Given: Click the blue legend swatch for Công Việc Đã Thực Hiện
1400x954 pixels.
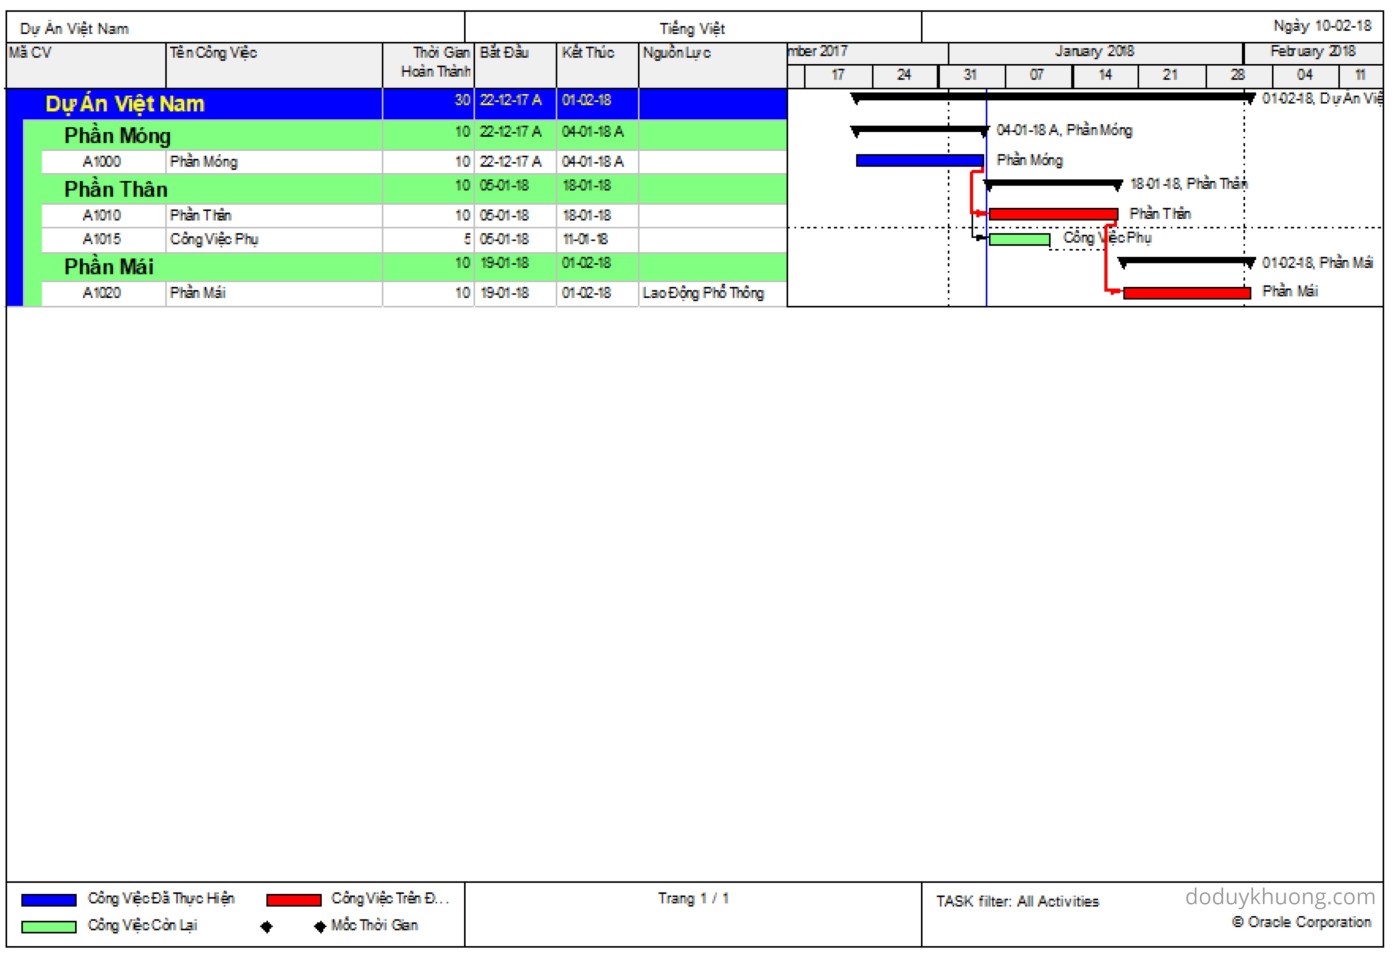Looking at the screenshot, I should (48, 900).
